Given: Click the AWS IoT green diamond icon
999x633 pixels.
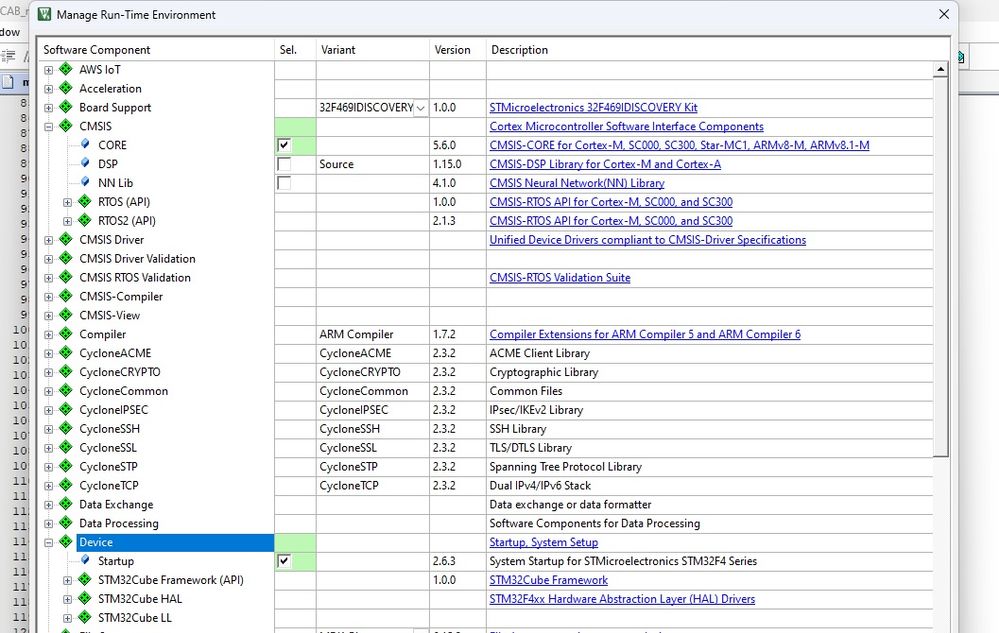Looking at the screenshot, I should (x=66, y=69).
